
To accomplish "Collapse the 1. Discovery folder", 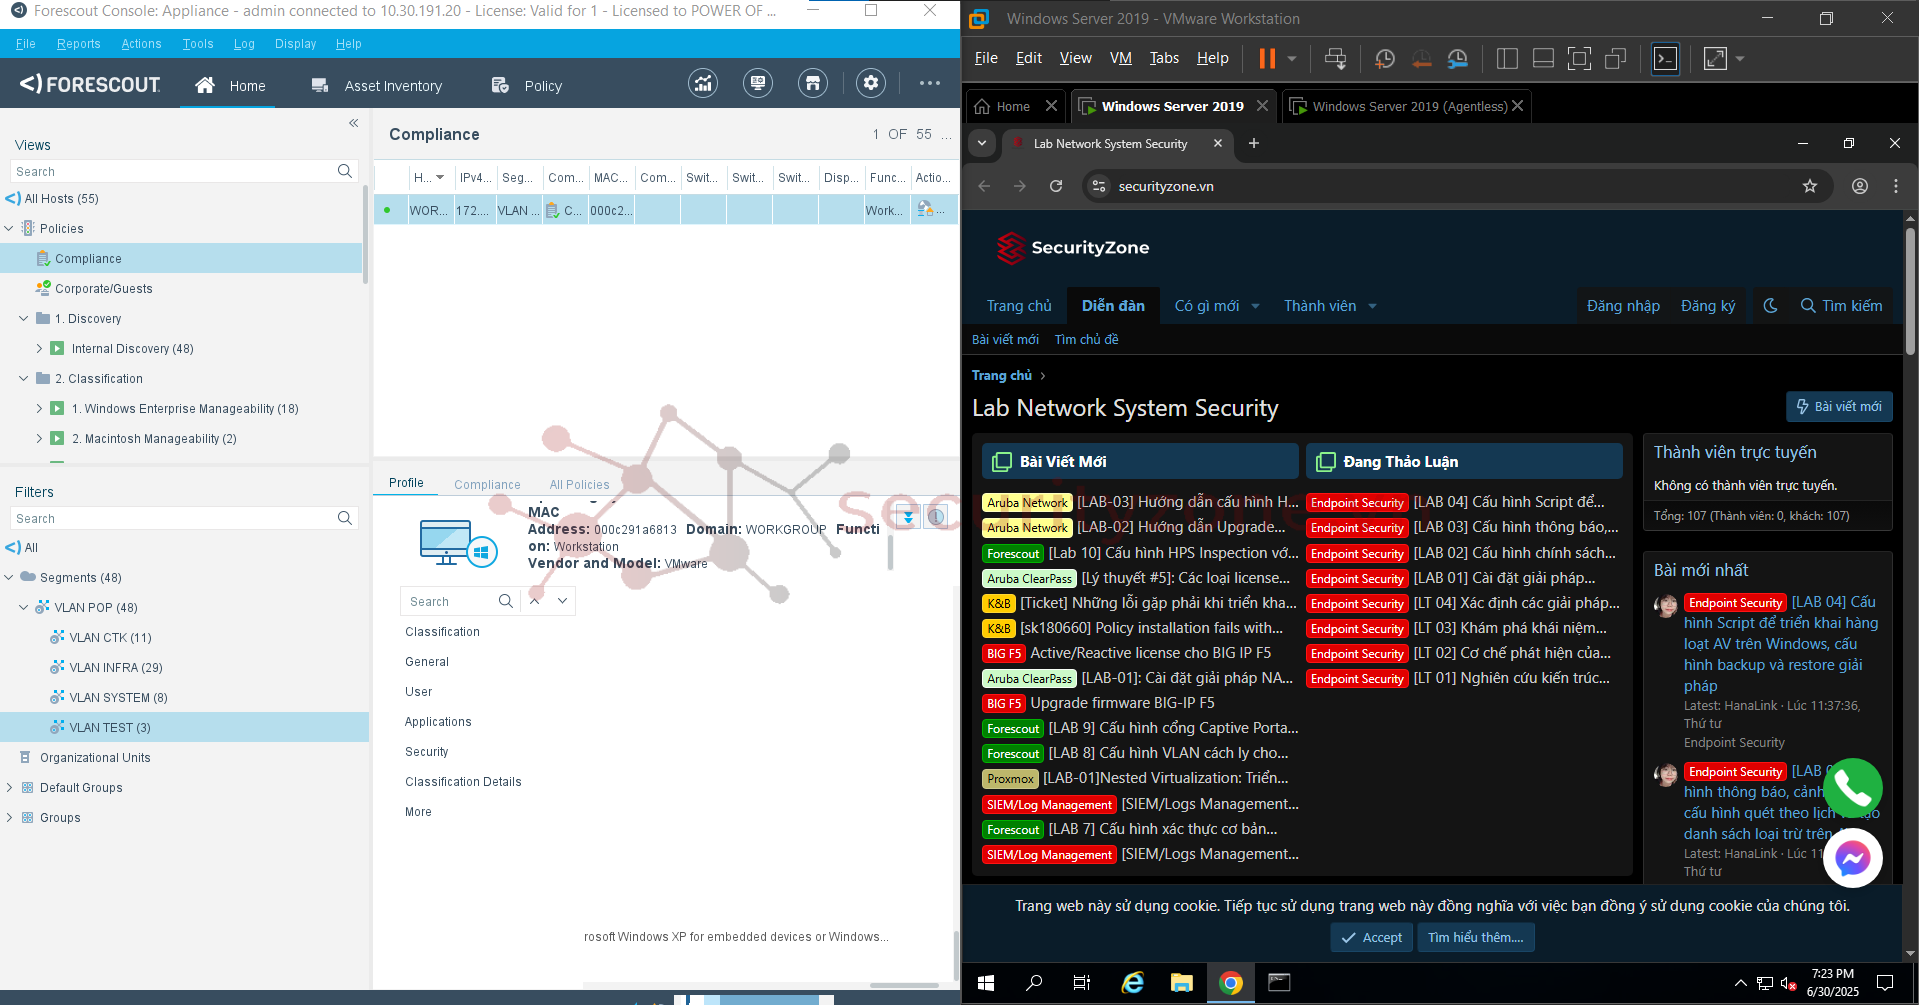I will (24, 318).
